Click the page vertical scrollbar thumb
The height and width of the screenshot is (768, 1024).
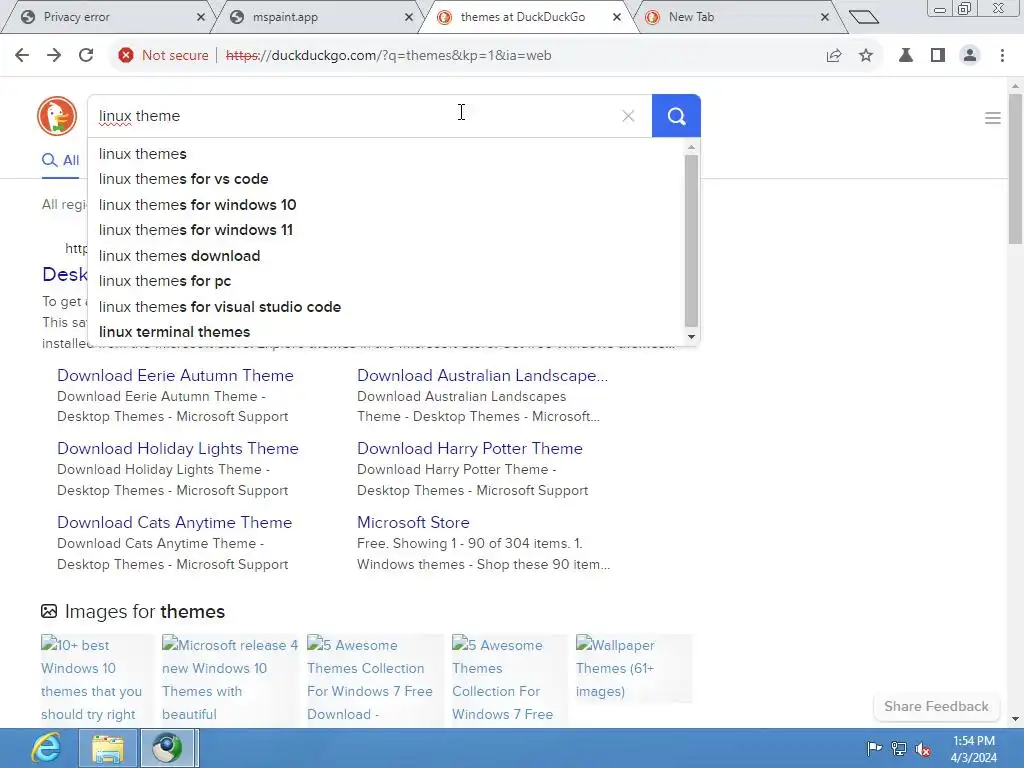1015,168
